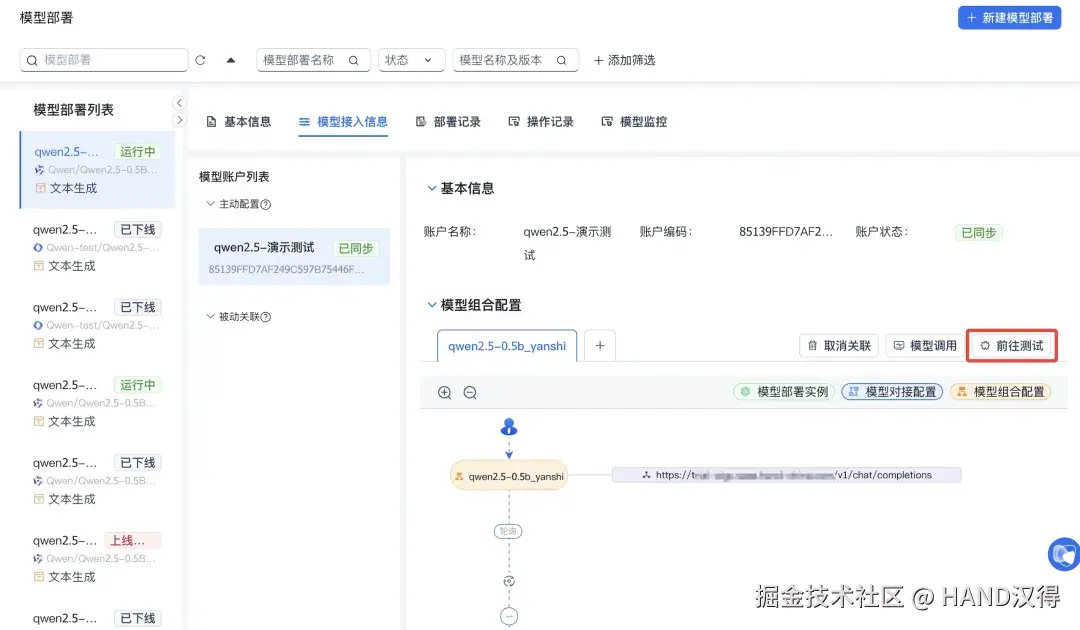Expand the list panel with right chevron
Viewport: 1080px width, 630px height.
point(179,120)
